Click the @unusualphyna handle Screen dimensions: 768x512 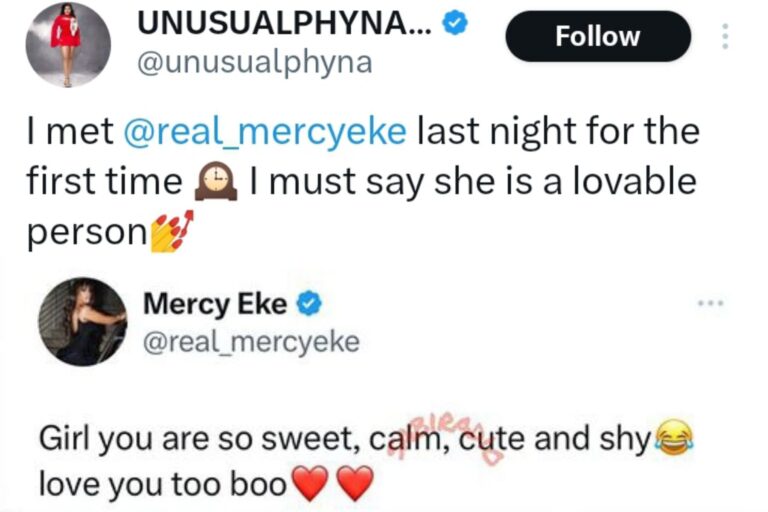pyautogui.click(x=255, y=63)
